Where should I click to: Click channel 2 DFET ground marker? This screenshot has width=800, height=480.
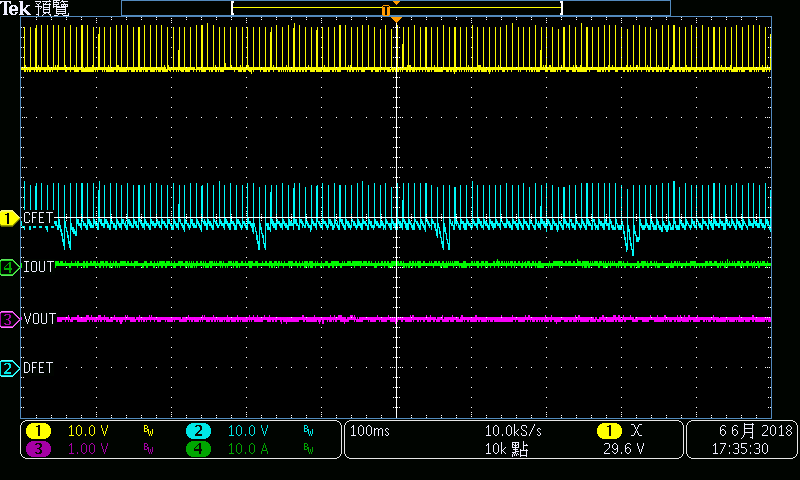[x=9, y=368]
